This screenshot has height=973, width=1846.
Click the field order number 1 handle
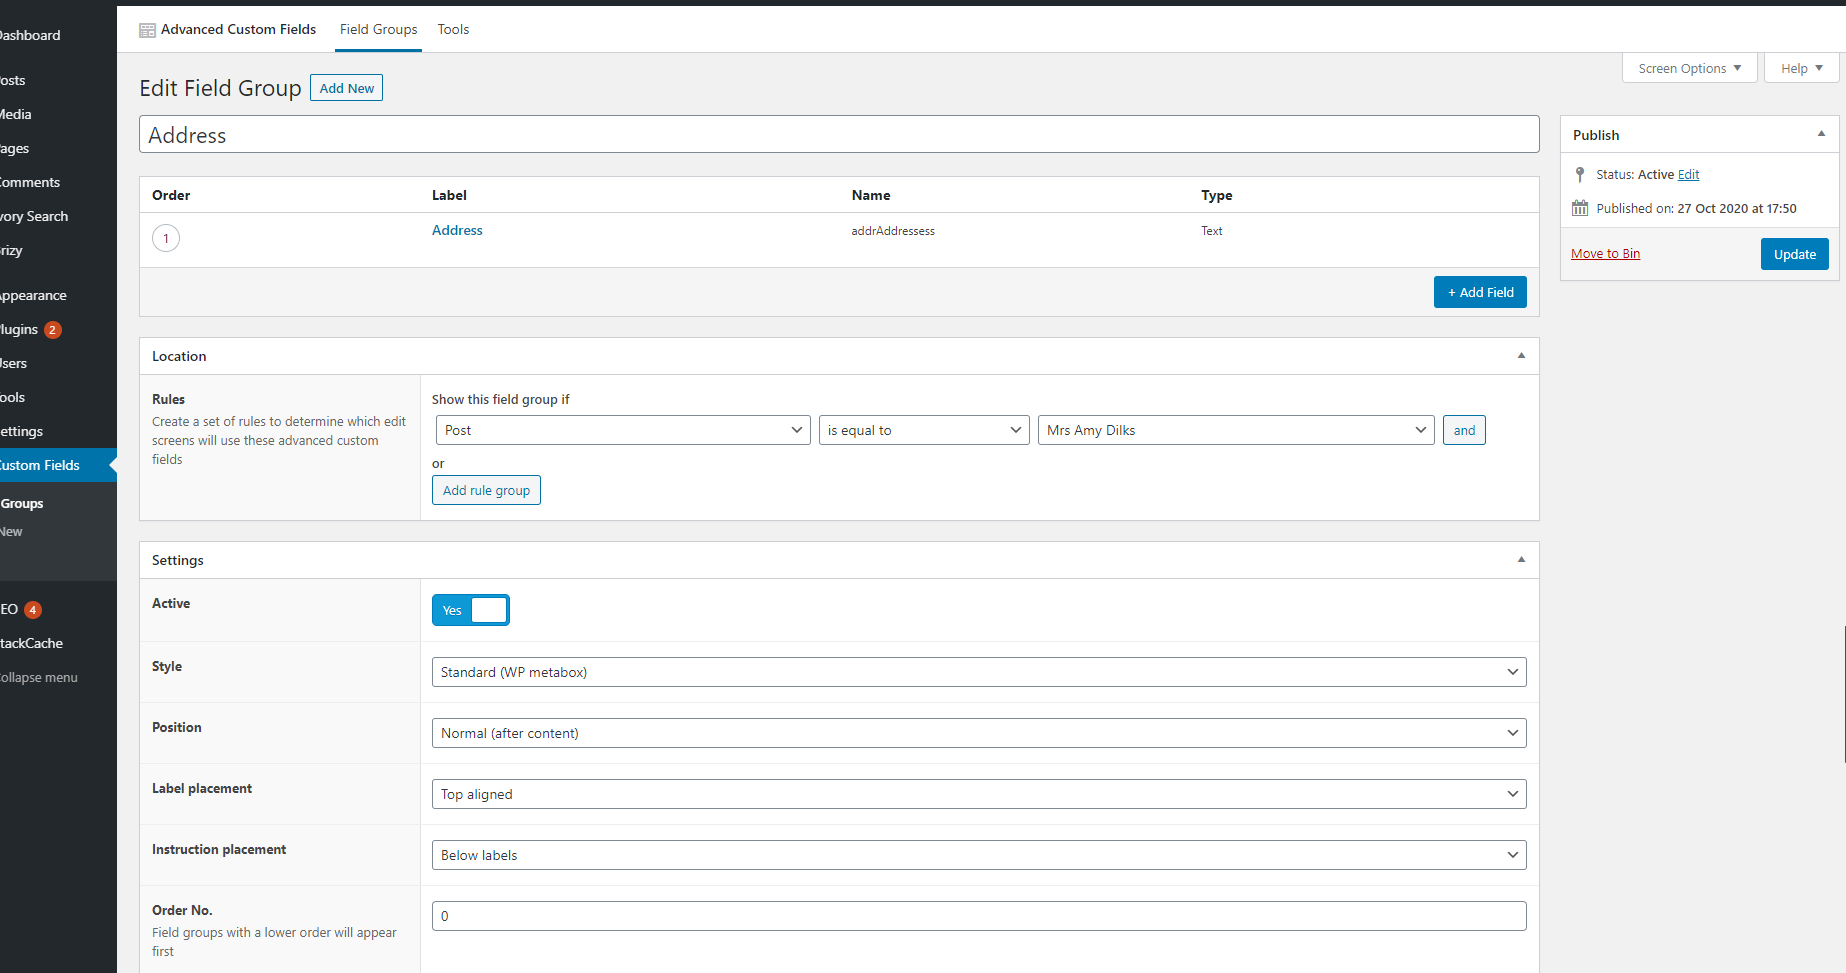(166, 238)
